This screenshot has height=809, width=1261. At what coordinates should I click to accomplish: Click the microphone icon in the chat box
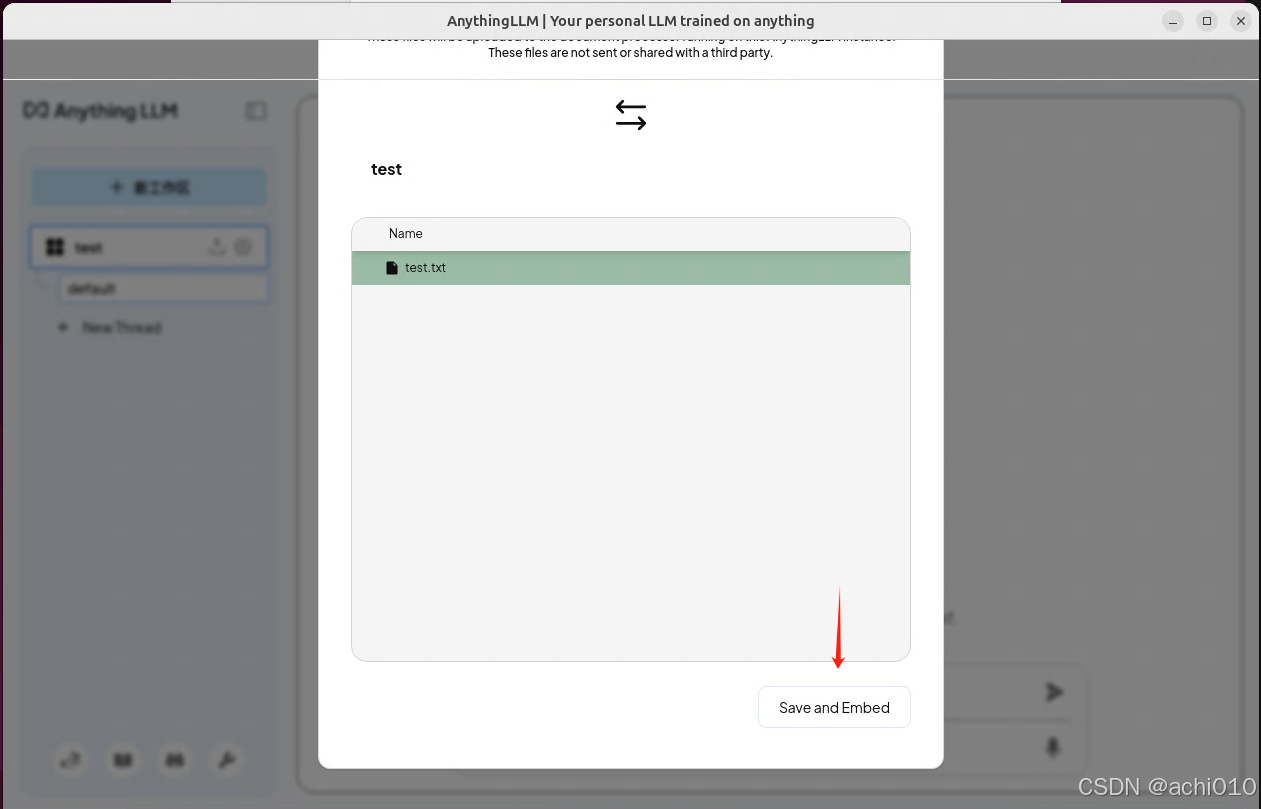click(x=1054, y=746)
